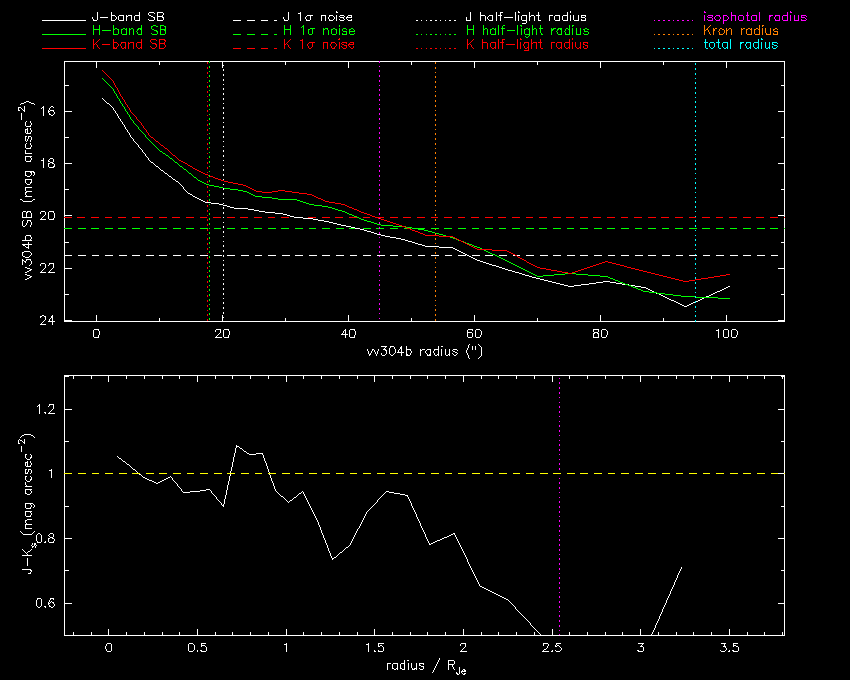Click the magenta isophotal radius legend label

[x=754, y=18]
